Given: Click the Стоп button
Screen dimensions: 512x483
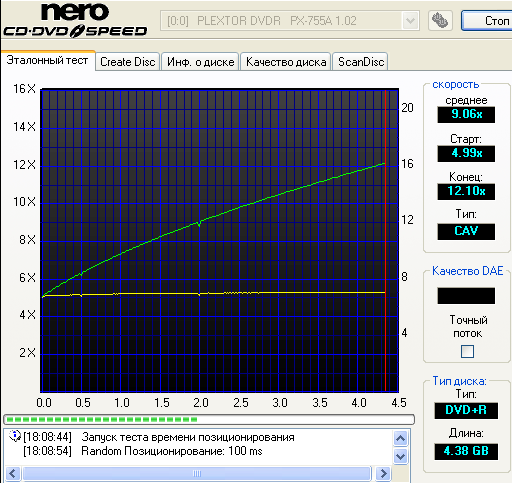Looking at the screenshot, I should click(x=487, y=21).
